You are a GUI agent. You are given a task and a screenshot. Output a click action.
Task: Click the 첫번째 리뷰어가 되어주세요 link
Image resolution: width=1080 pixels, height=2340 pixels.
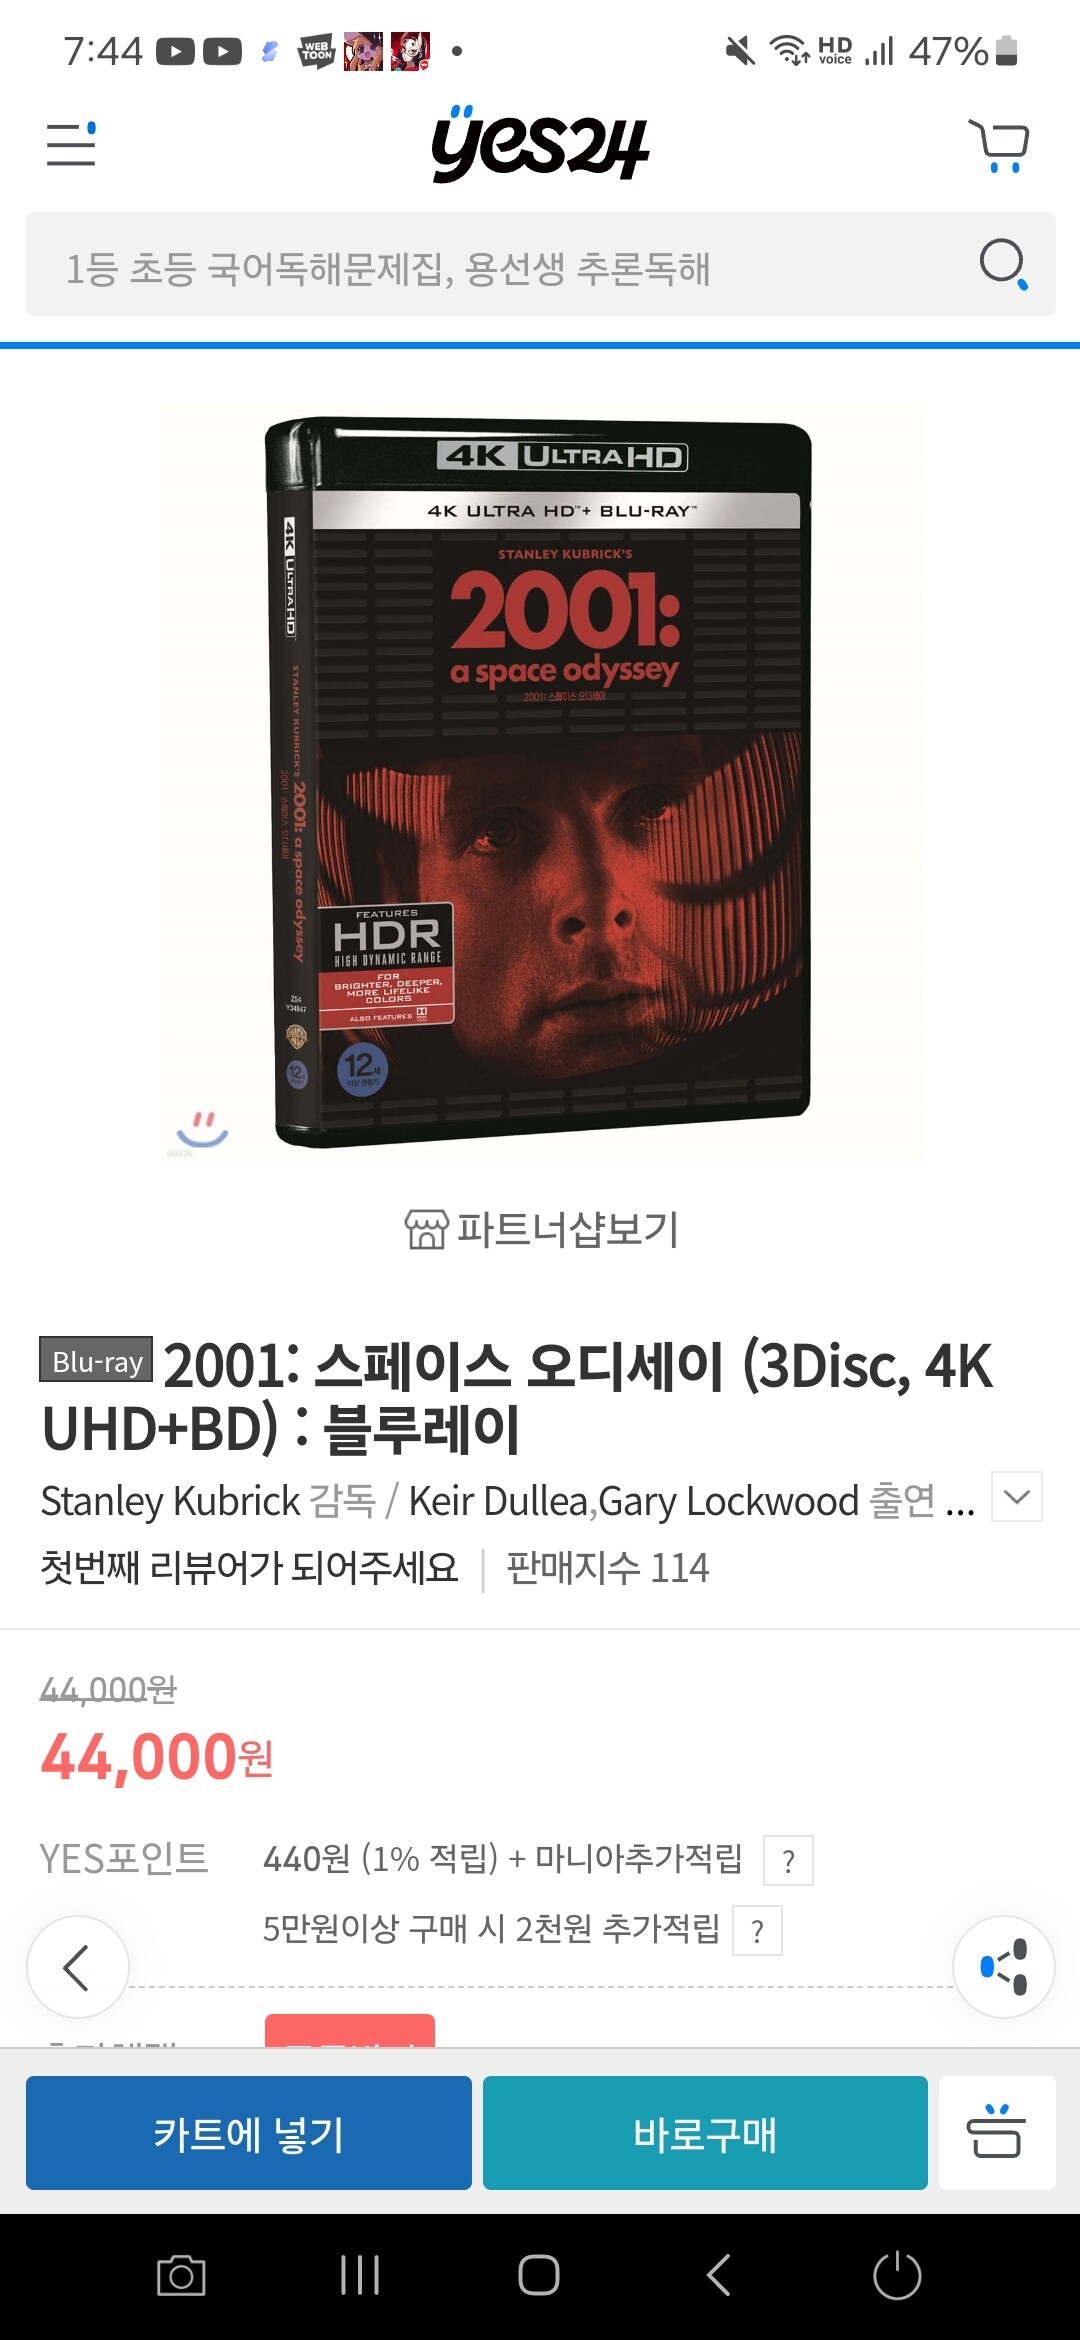pyautogui.click(x=249, y=1567)
